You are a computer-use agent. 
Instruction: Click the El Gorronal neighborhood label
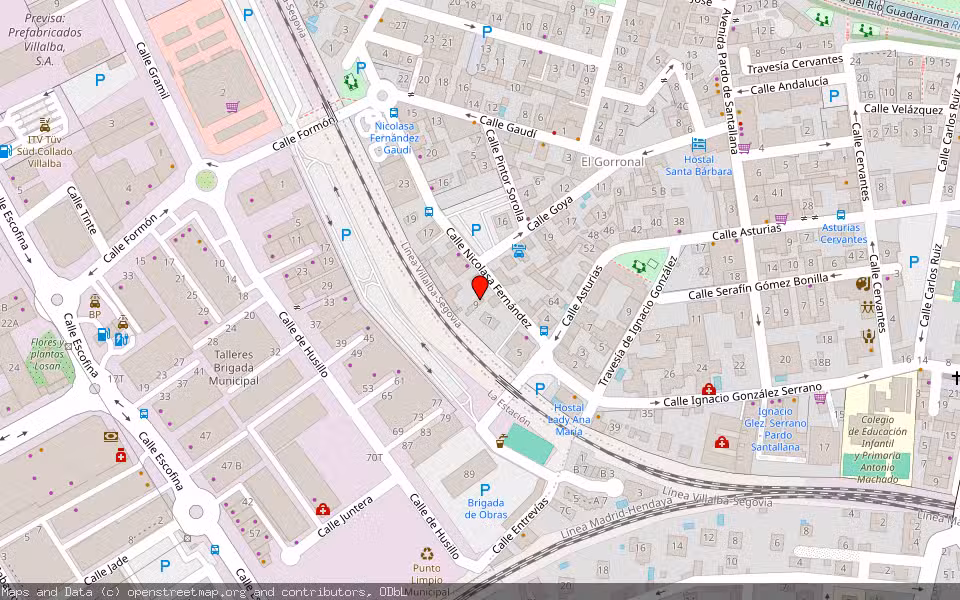607,157
